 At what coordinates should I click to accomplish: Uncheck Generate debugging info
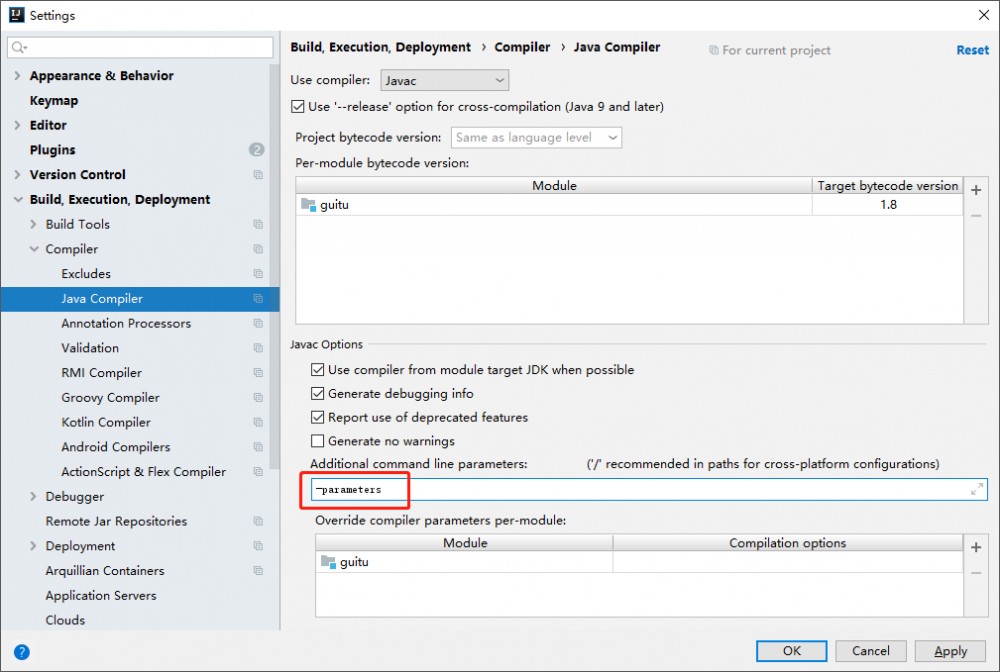(318, 393)
